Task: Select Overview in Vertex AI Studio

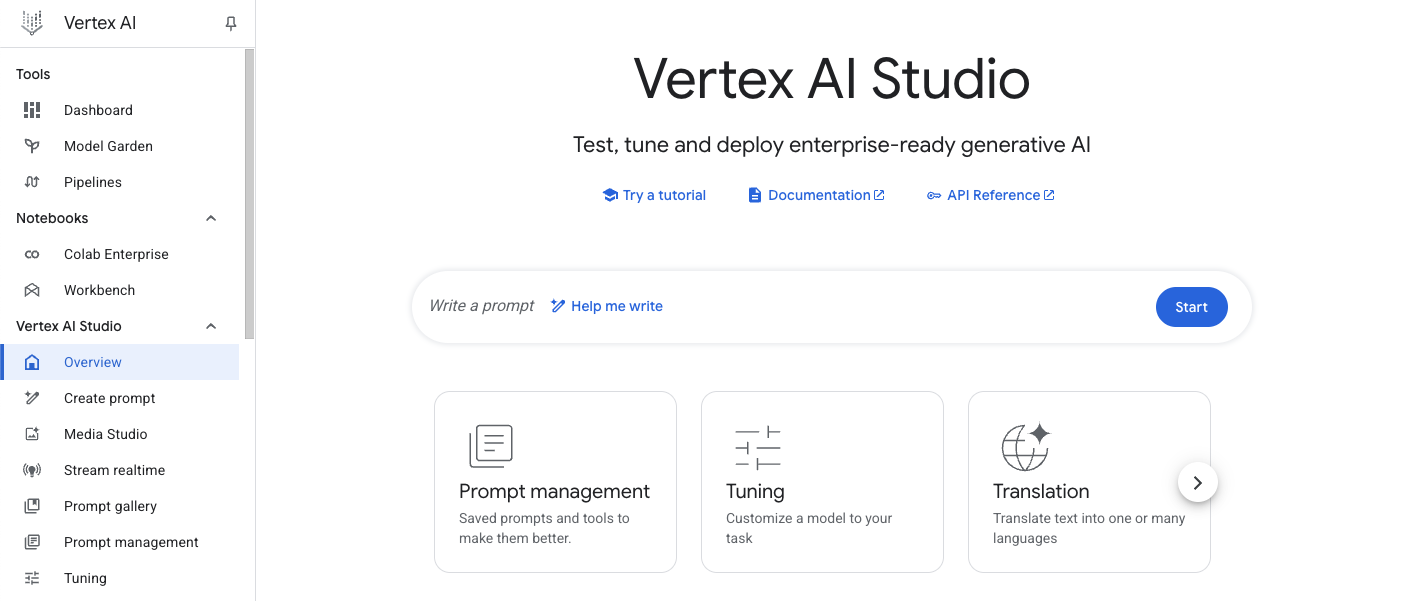Action: (x=120, y=362)
